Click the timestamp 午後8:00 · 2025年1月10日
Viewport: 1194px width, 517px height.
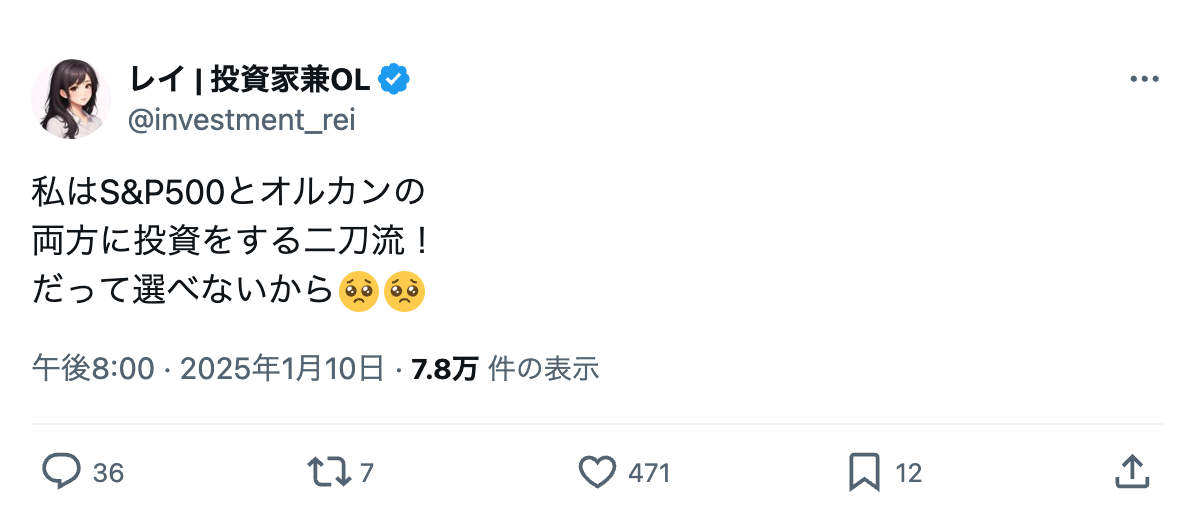[208, 369]
